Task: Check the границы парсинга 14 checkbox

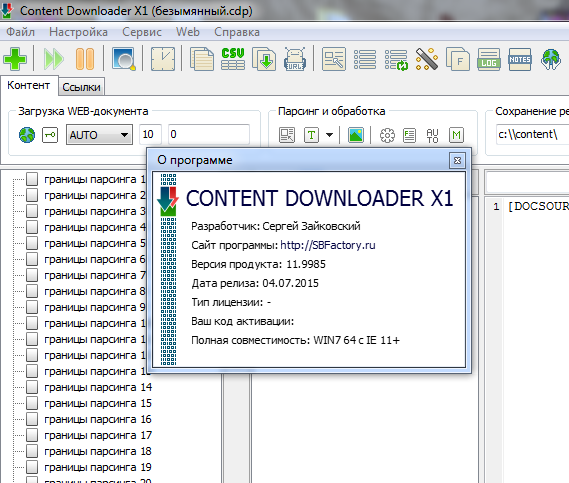Action: coord(32,387)
